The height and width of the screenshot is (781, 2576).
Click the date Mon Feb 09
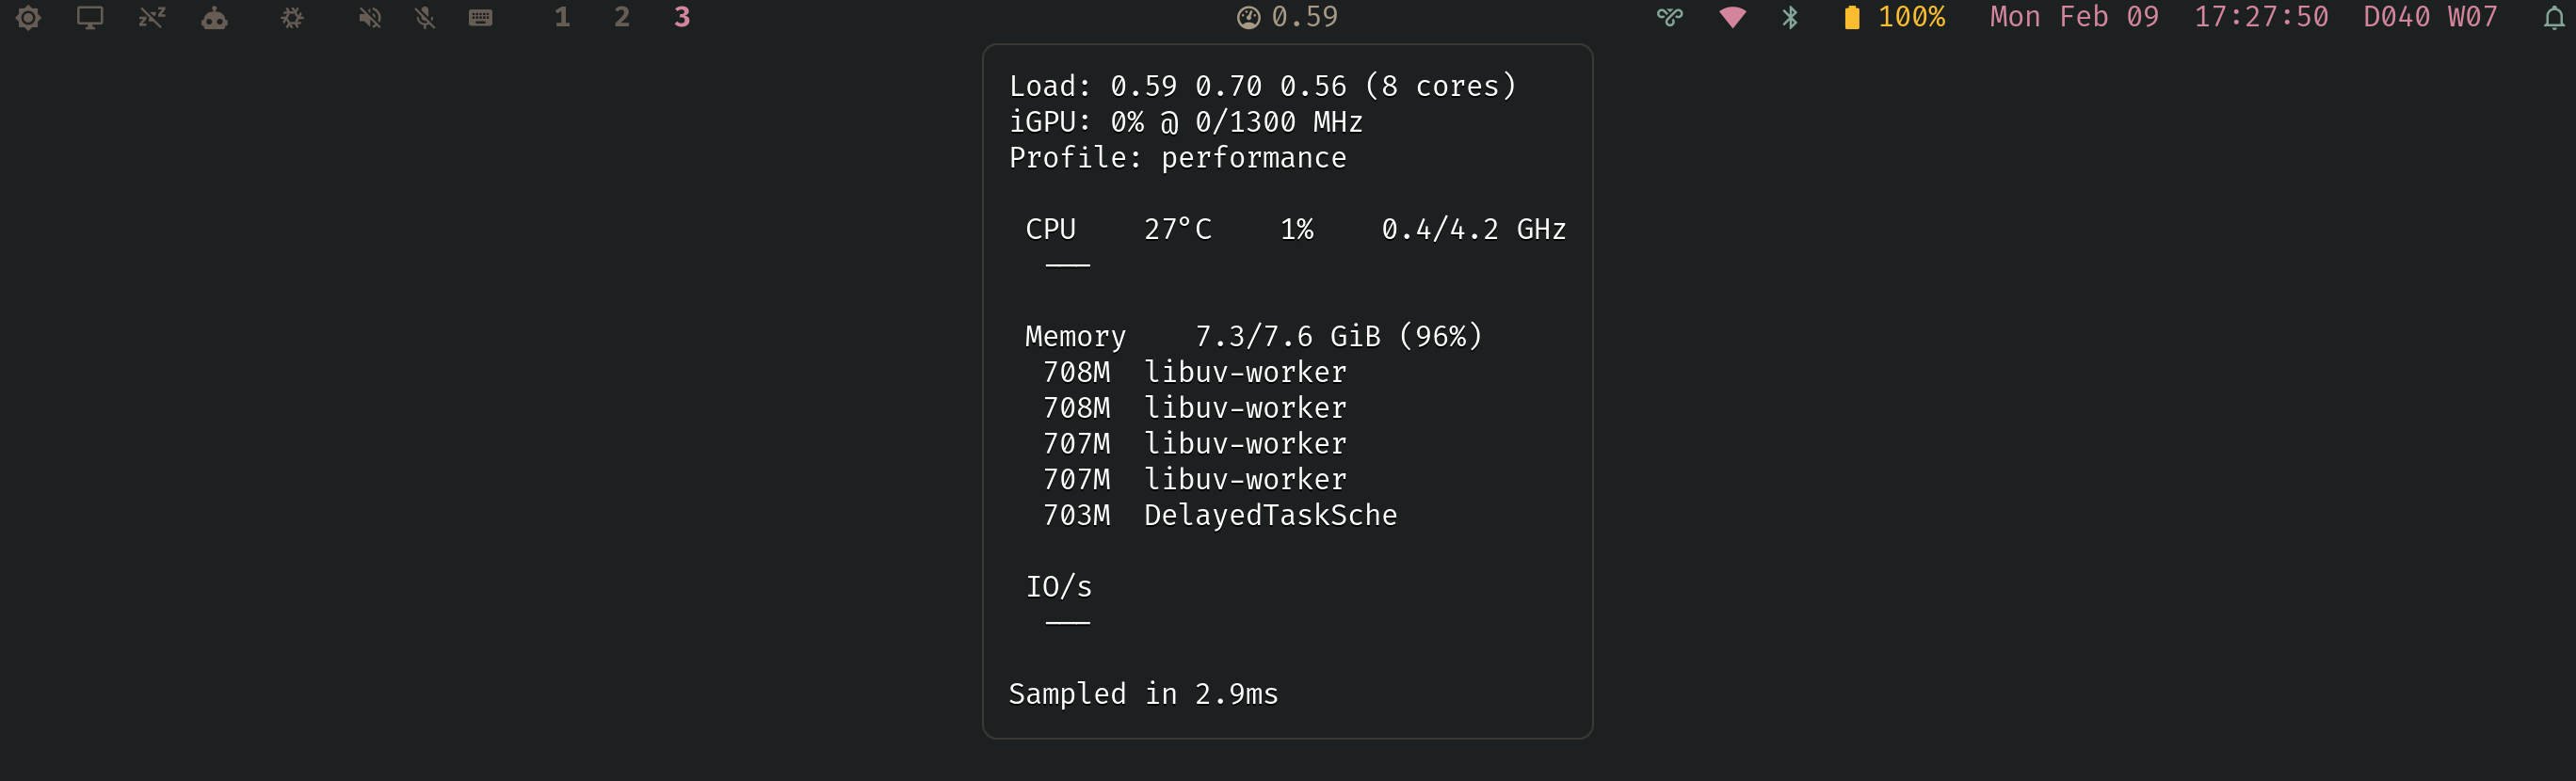pos(2074,18)
